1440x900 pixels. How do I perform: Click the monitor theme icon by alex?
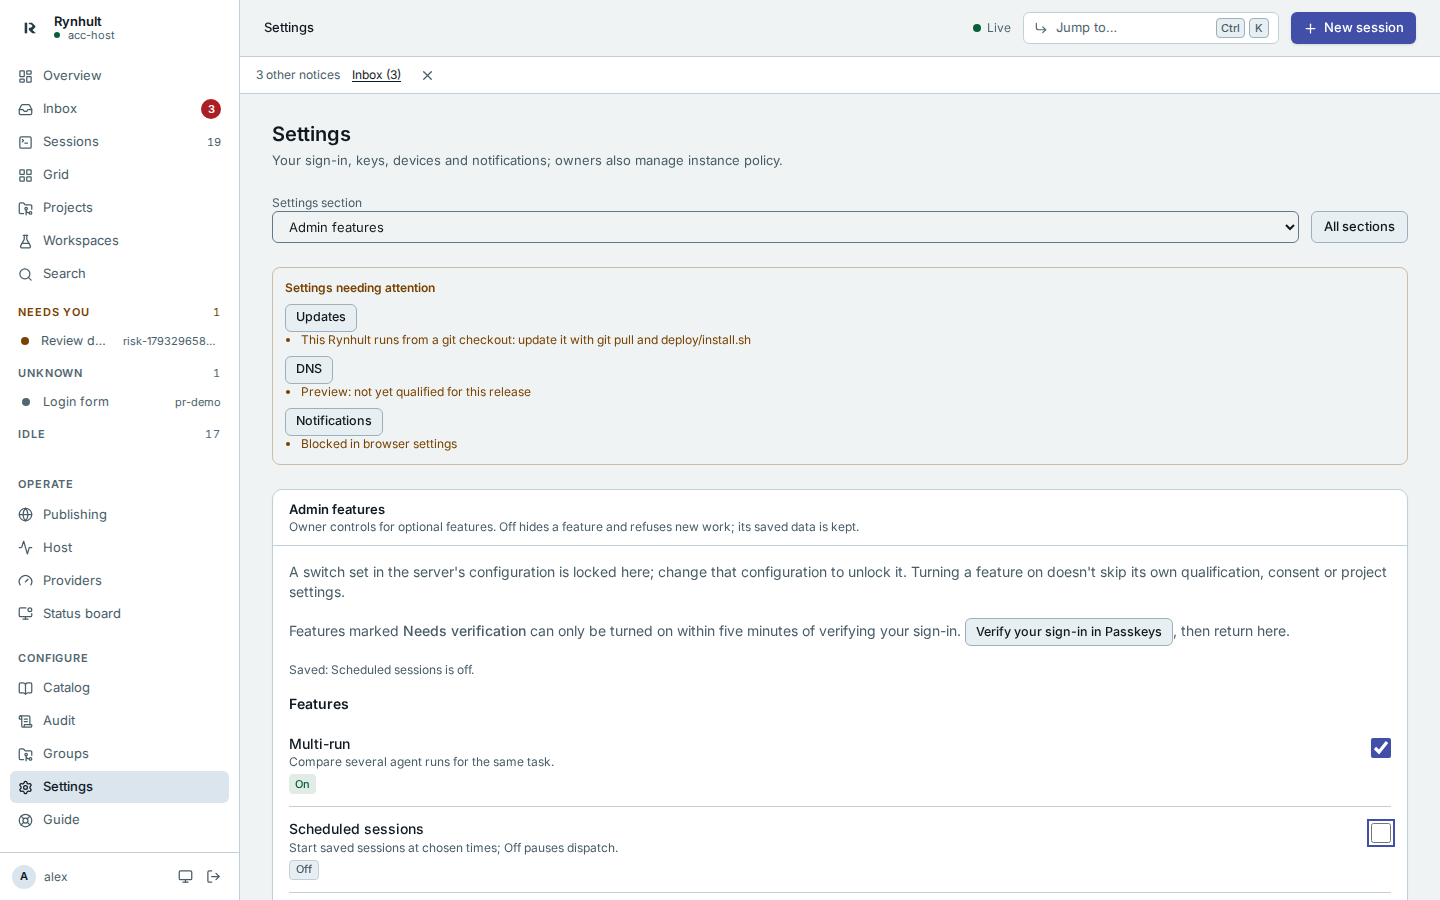click(185, 877)
